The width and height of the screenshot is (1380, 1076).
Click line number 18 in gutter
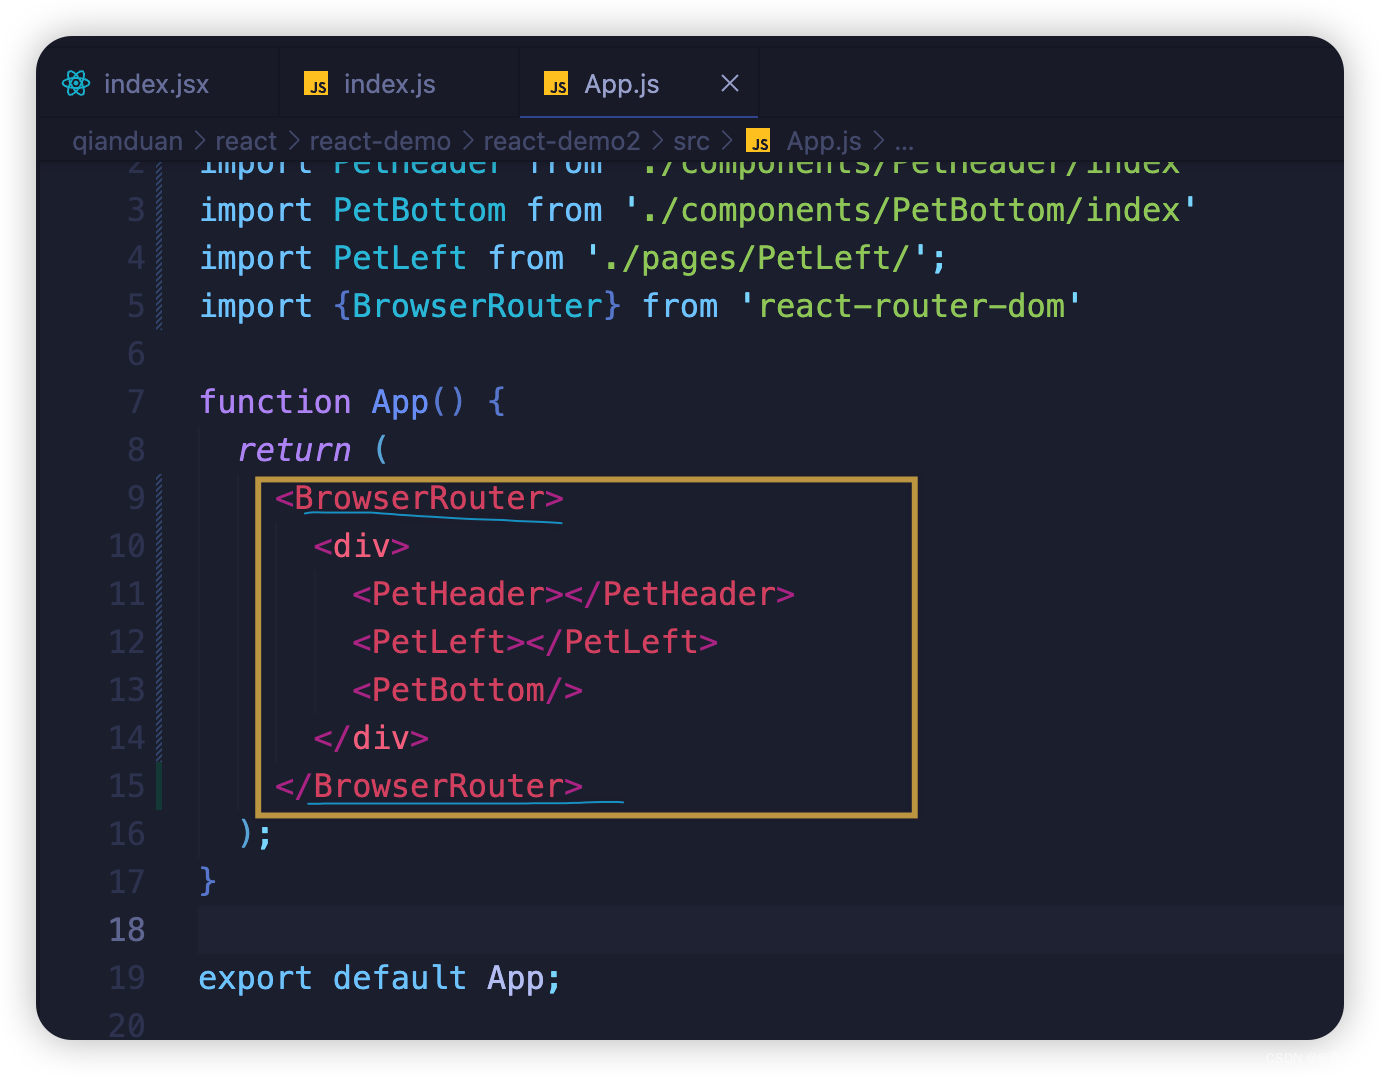coord(127,930)
